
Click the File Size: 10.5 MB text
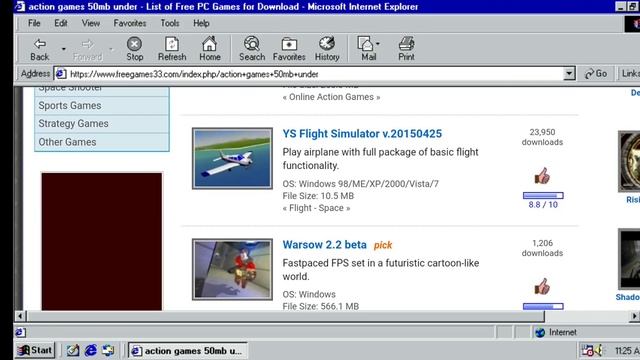(318, 196)
